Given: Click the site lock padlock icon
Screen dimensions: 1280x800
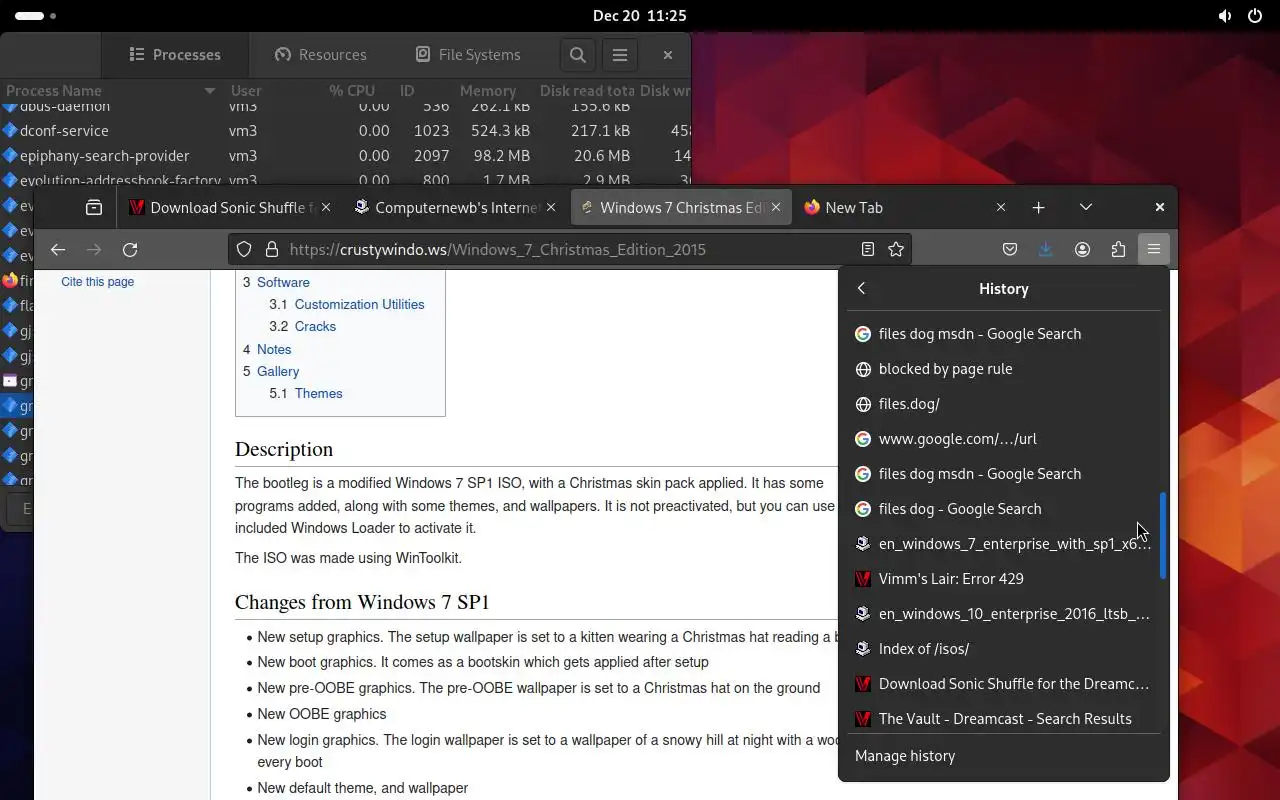Looking at the screenshot, I should pos(271,249).
